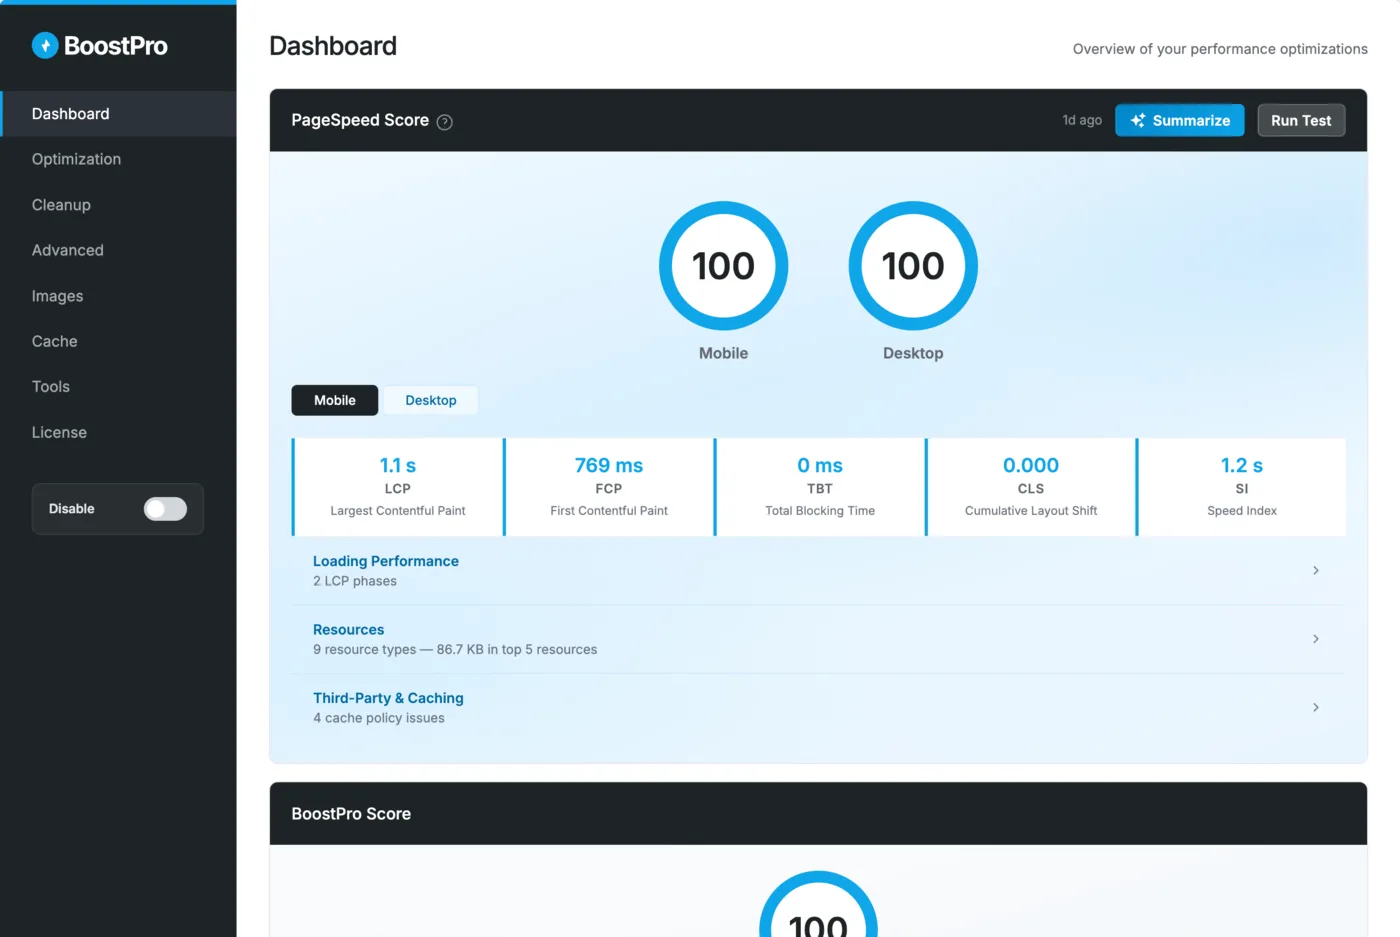
Task: Click 'Overview of your performance optimizations' text
Action: 1220,49
